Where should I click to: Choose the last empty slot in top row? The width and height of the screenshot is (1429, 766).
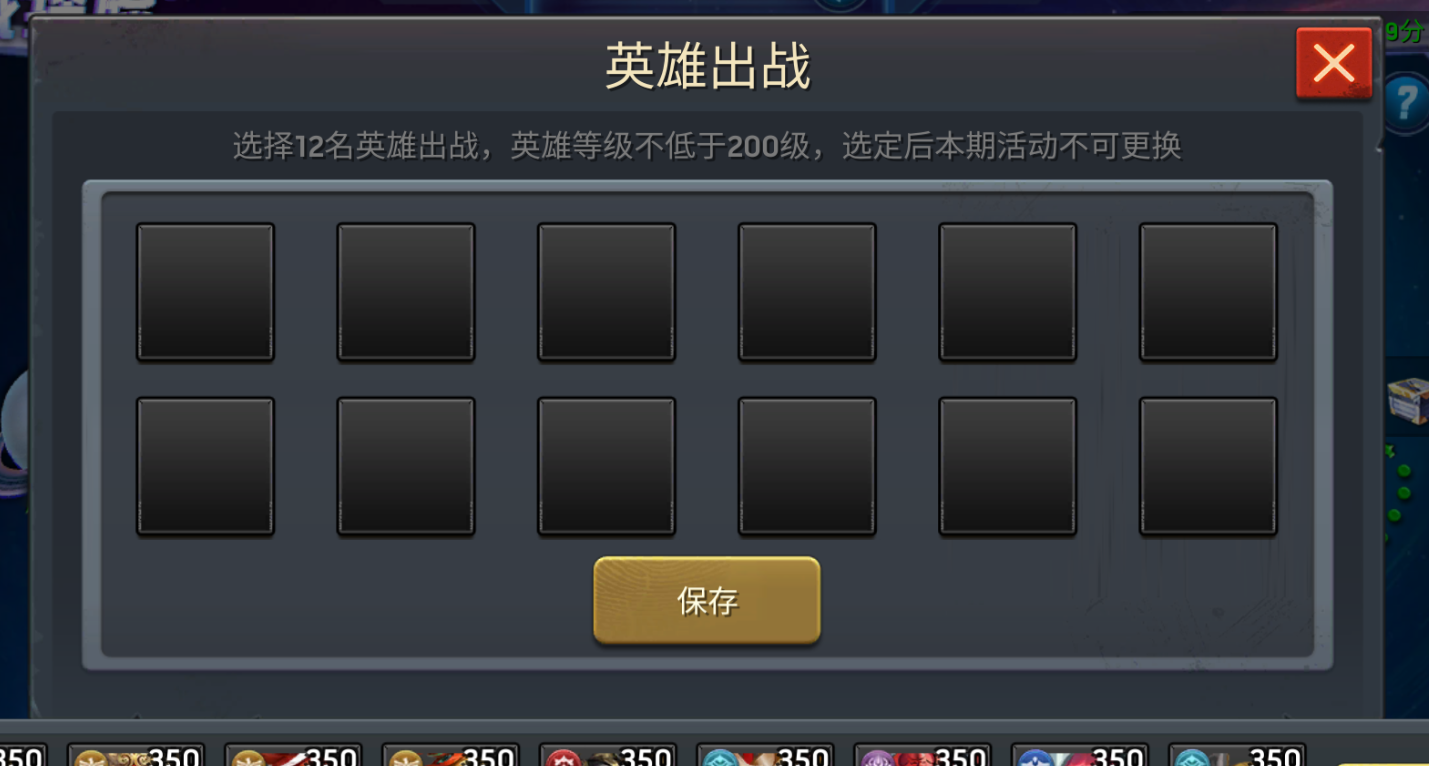1208,292
